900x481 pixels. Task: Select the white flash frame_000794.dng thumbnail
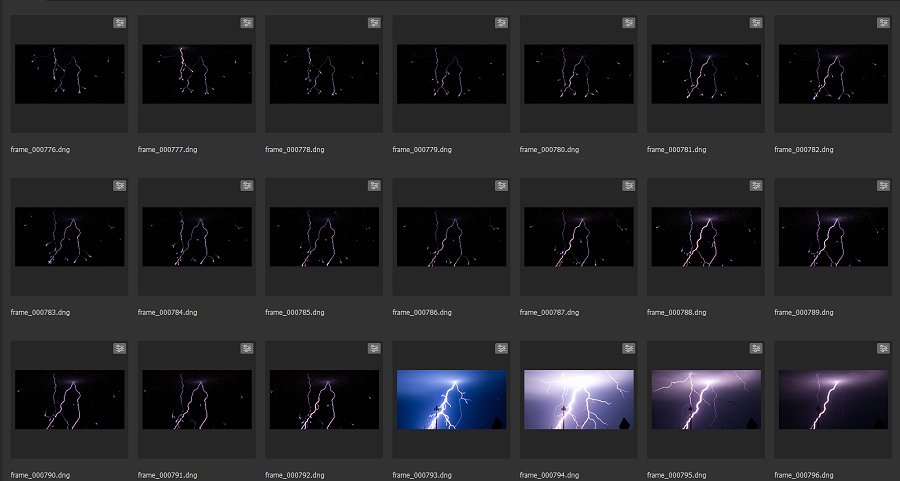coord(579,399)
